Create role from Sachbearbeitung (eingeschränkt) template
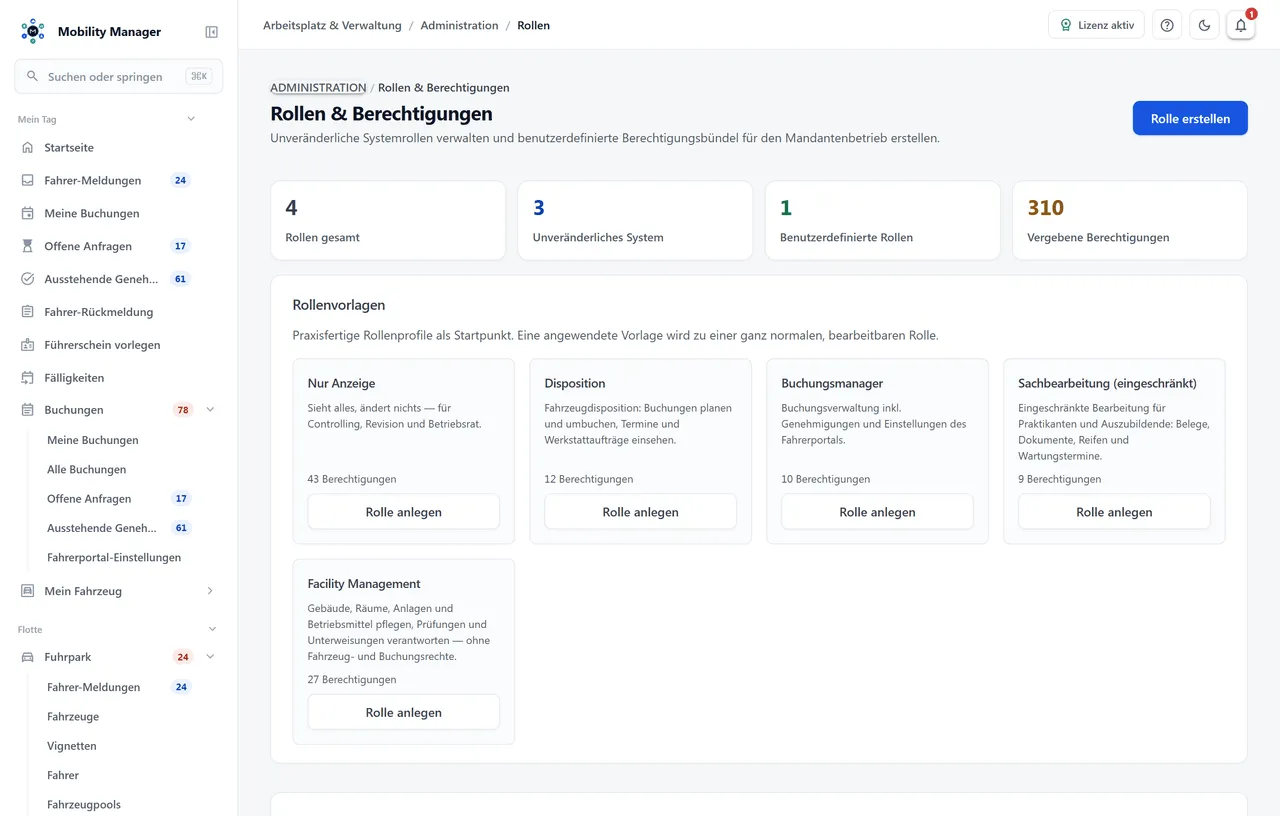The image size is (1280, 816). pos(1114,512)
